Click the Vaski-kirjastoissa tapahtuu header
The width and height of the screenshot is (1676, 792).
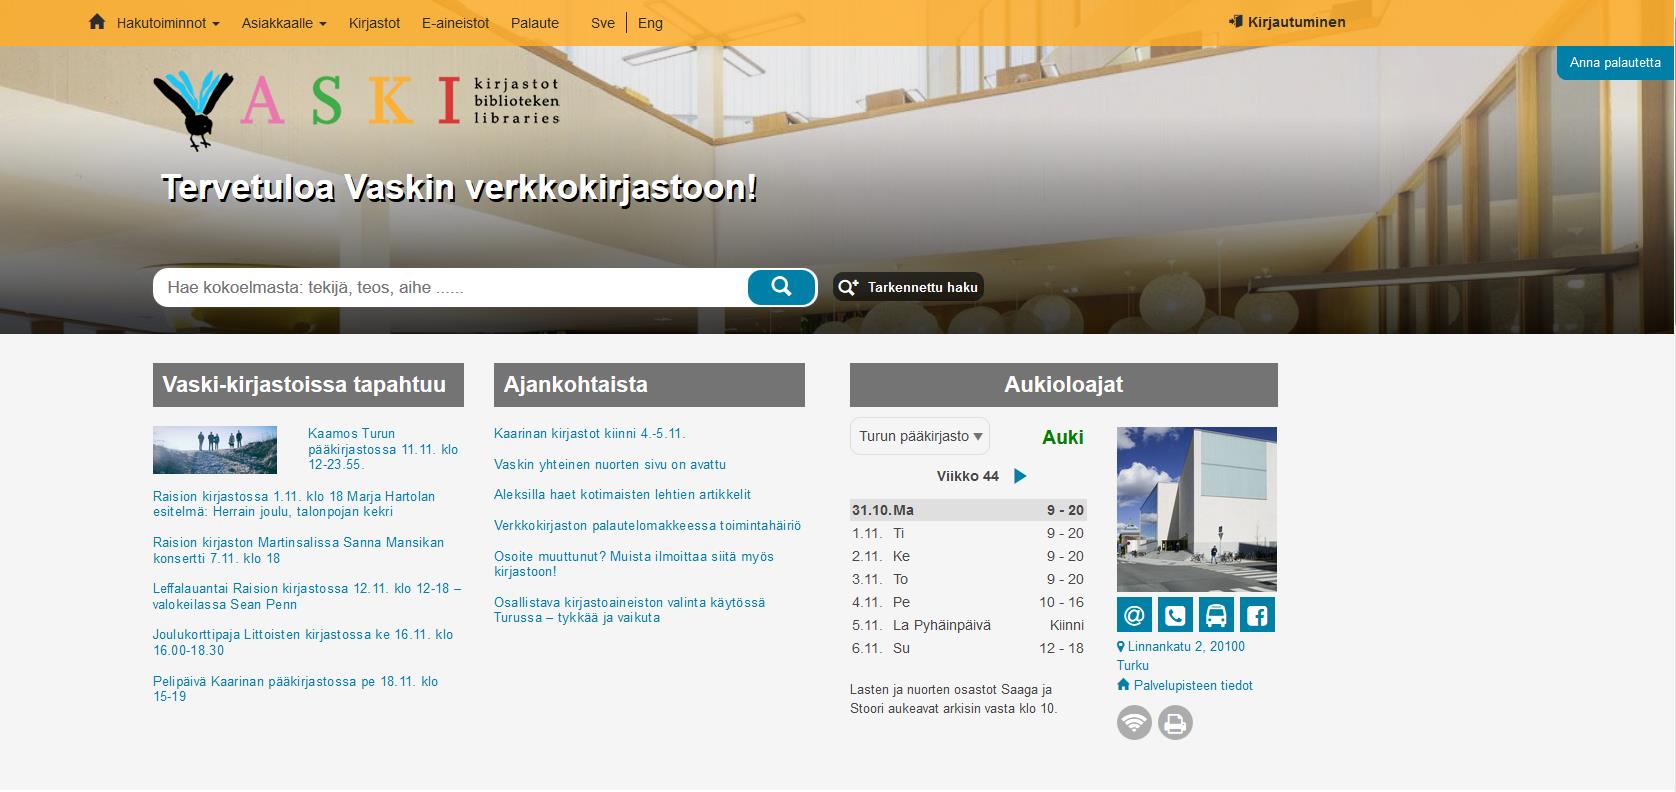click(308, 385)
